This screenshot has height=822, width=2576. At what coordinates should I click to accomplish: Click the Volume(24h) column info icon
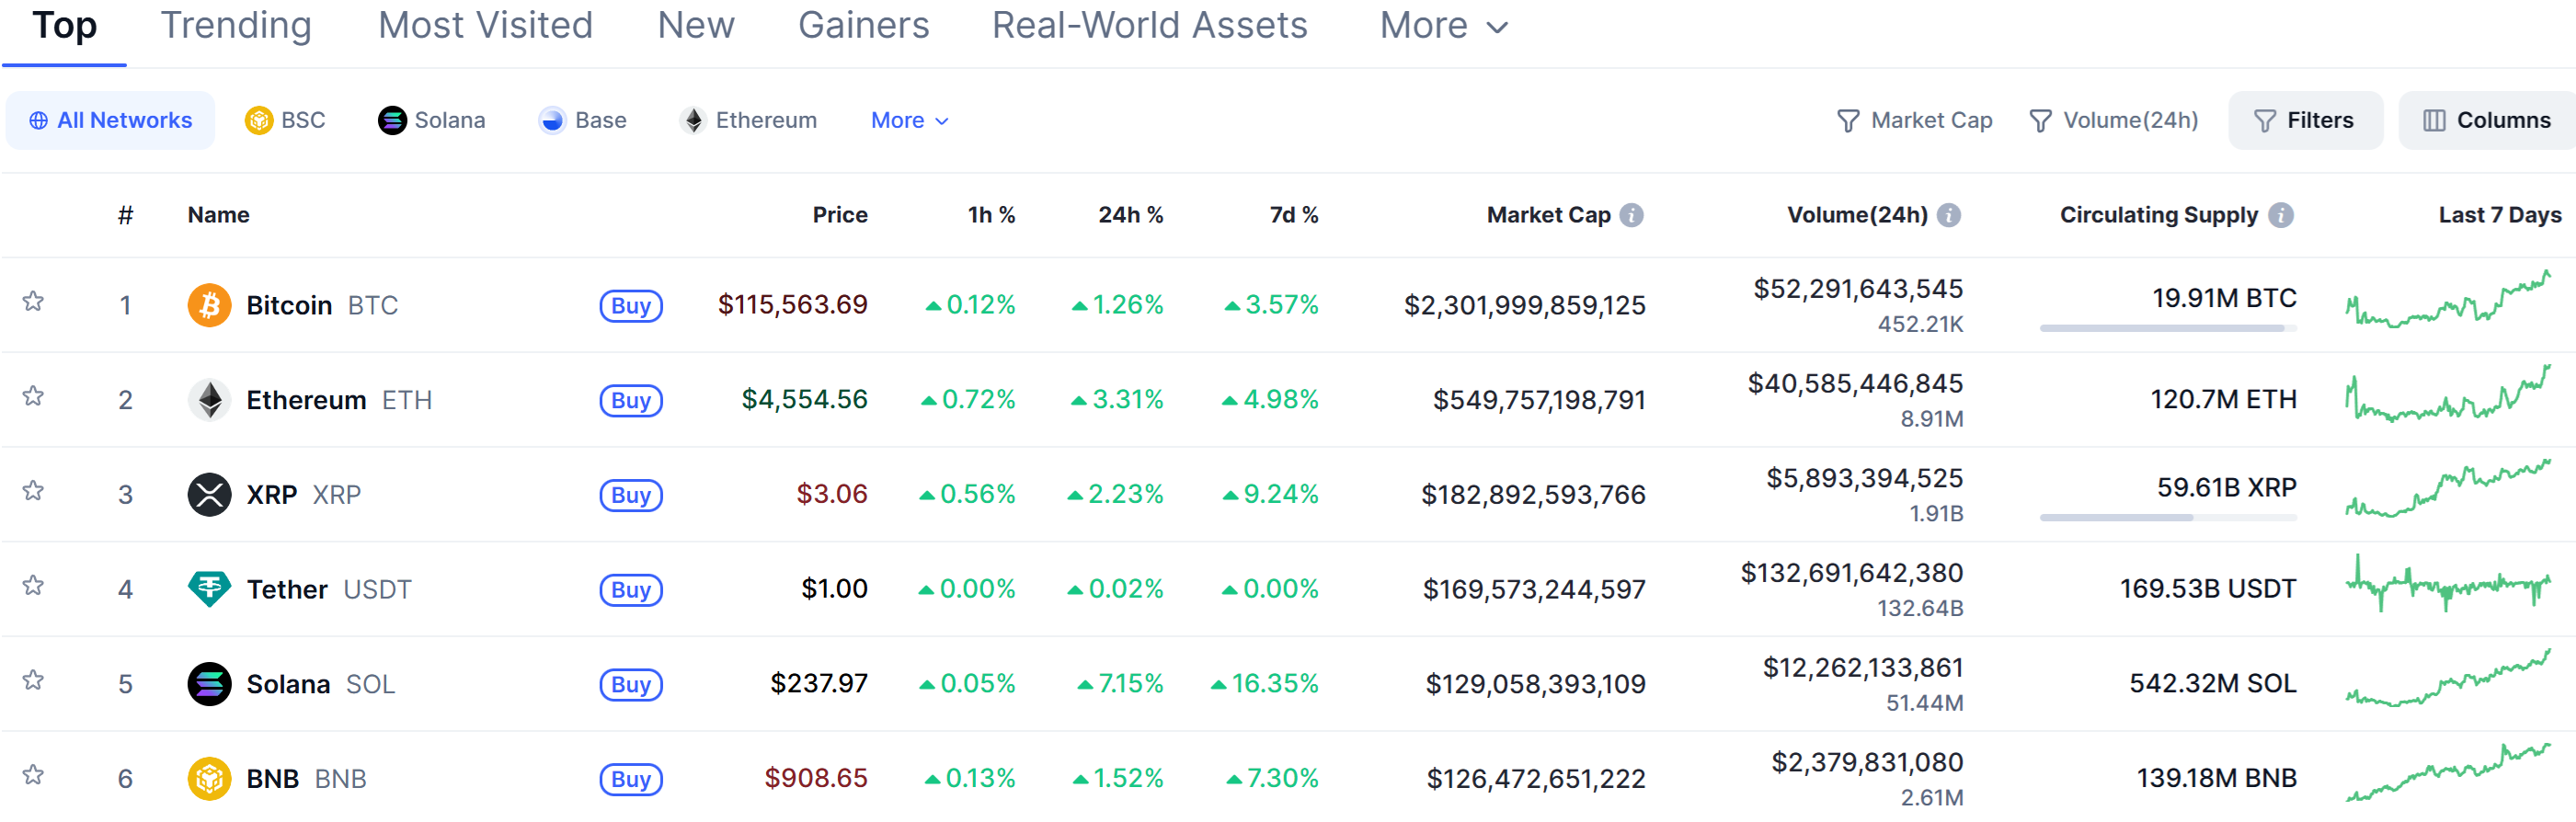[1948, 215]
